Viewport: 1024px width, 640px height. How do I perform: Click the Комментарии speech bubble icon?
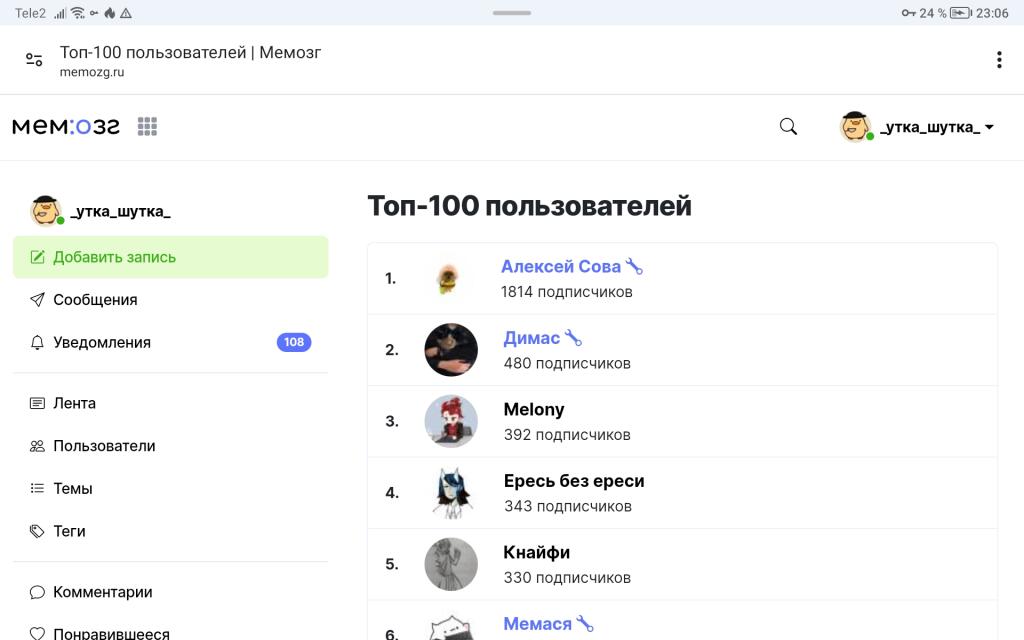point(37,592)
